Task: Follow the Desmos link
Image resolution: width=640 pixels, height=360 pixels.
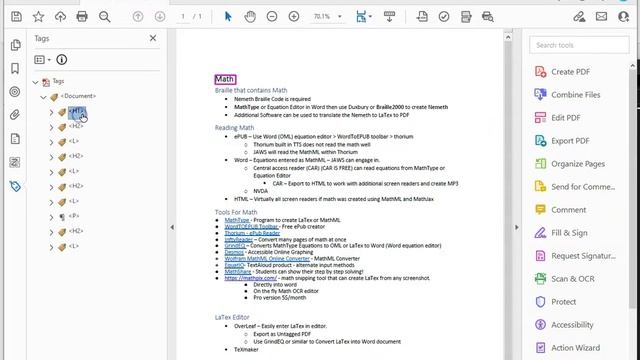Action: click(x=234, y=252)
